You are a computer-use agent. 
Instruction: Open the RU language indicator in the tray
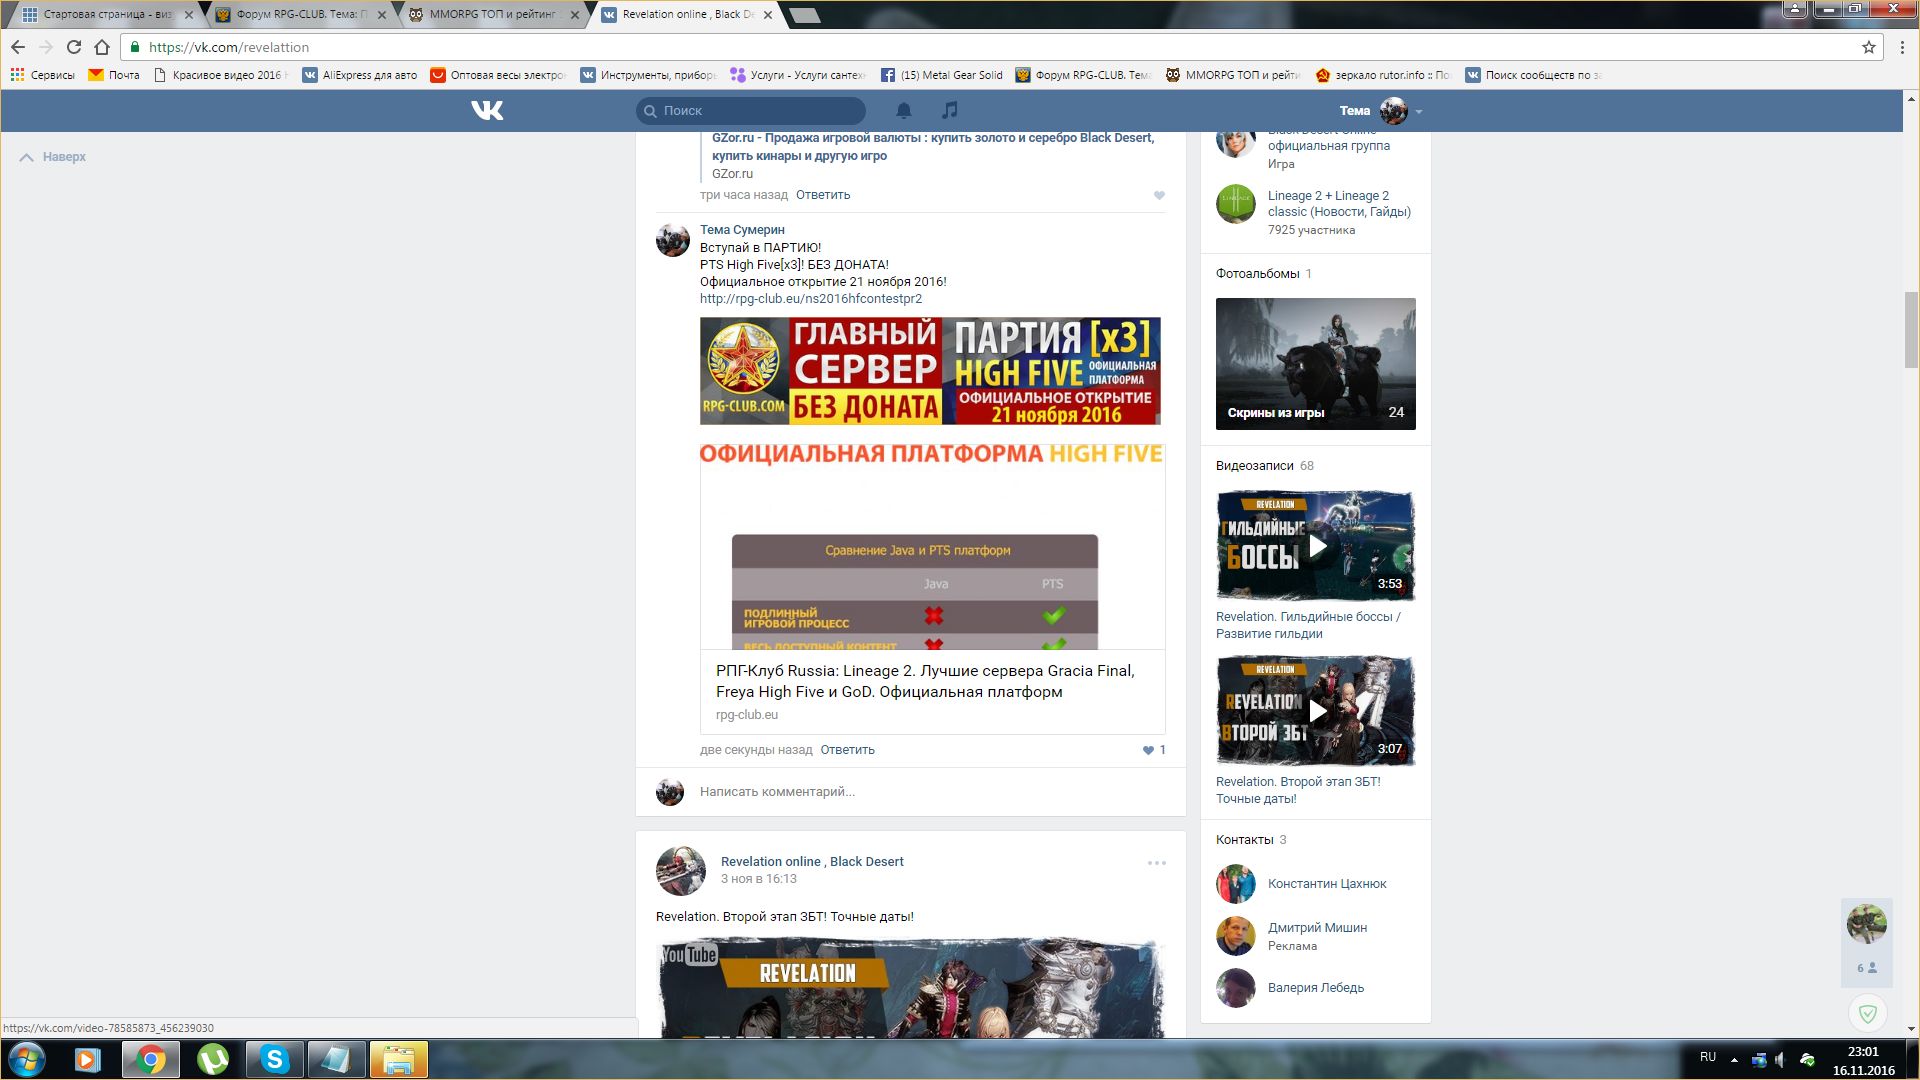tap(1708, 1057)
